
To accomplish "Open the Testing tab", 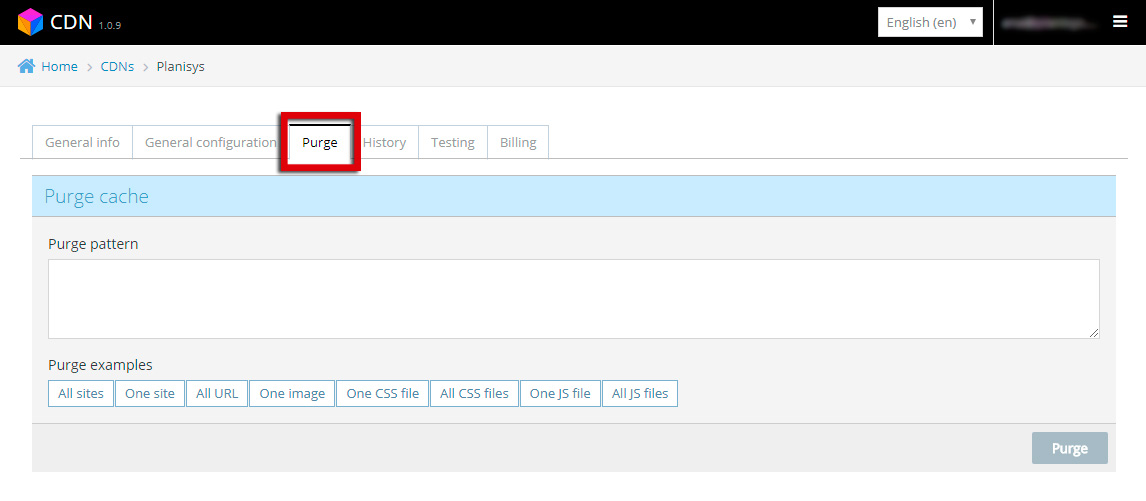I will click(x=452, y=143).
